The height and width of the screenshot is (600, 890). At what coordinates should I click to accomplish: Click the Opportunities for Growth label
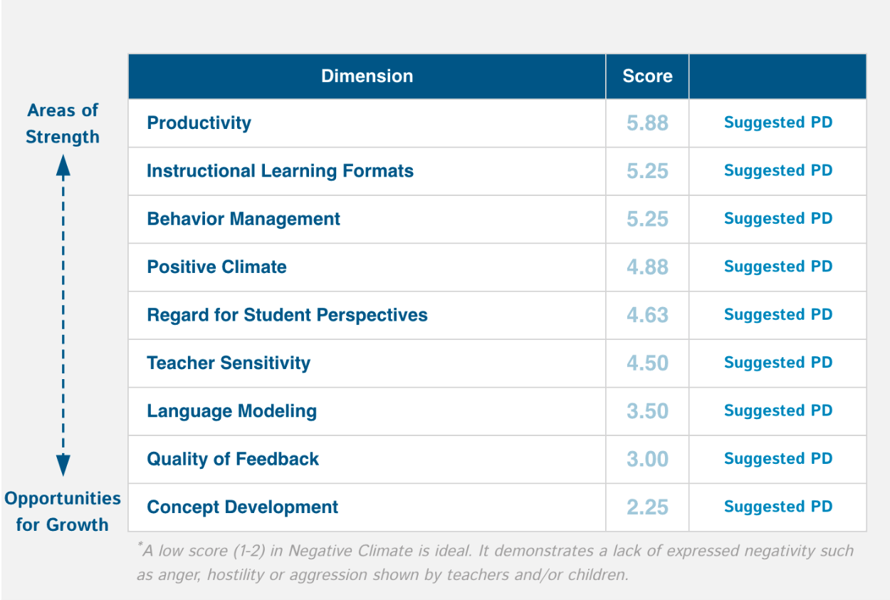pyautogui.click(x=63, y=511)
